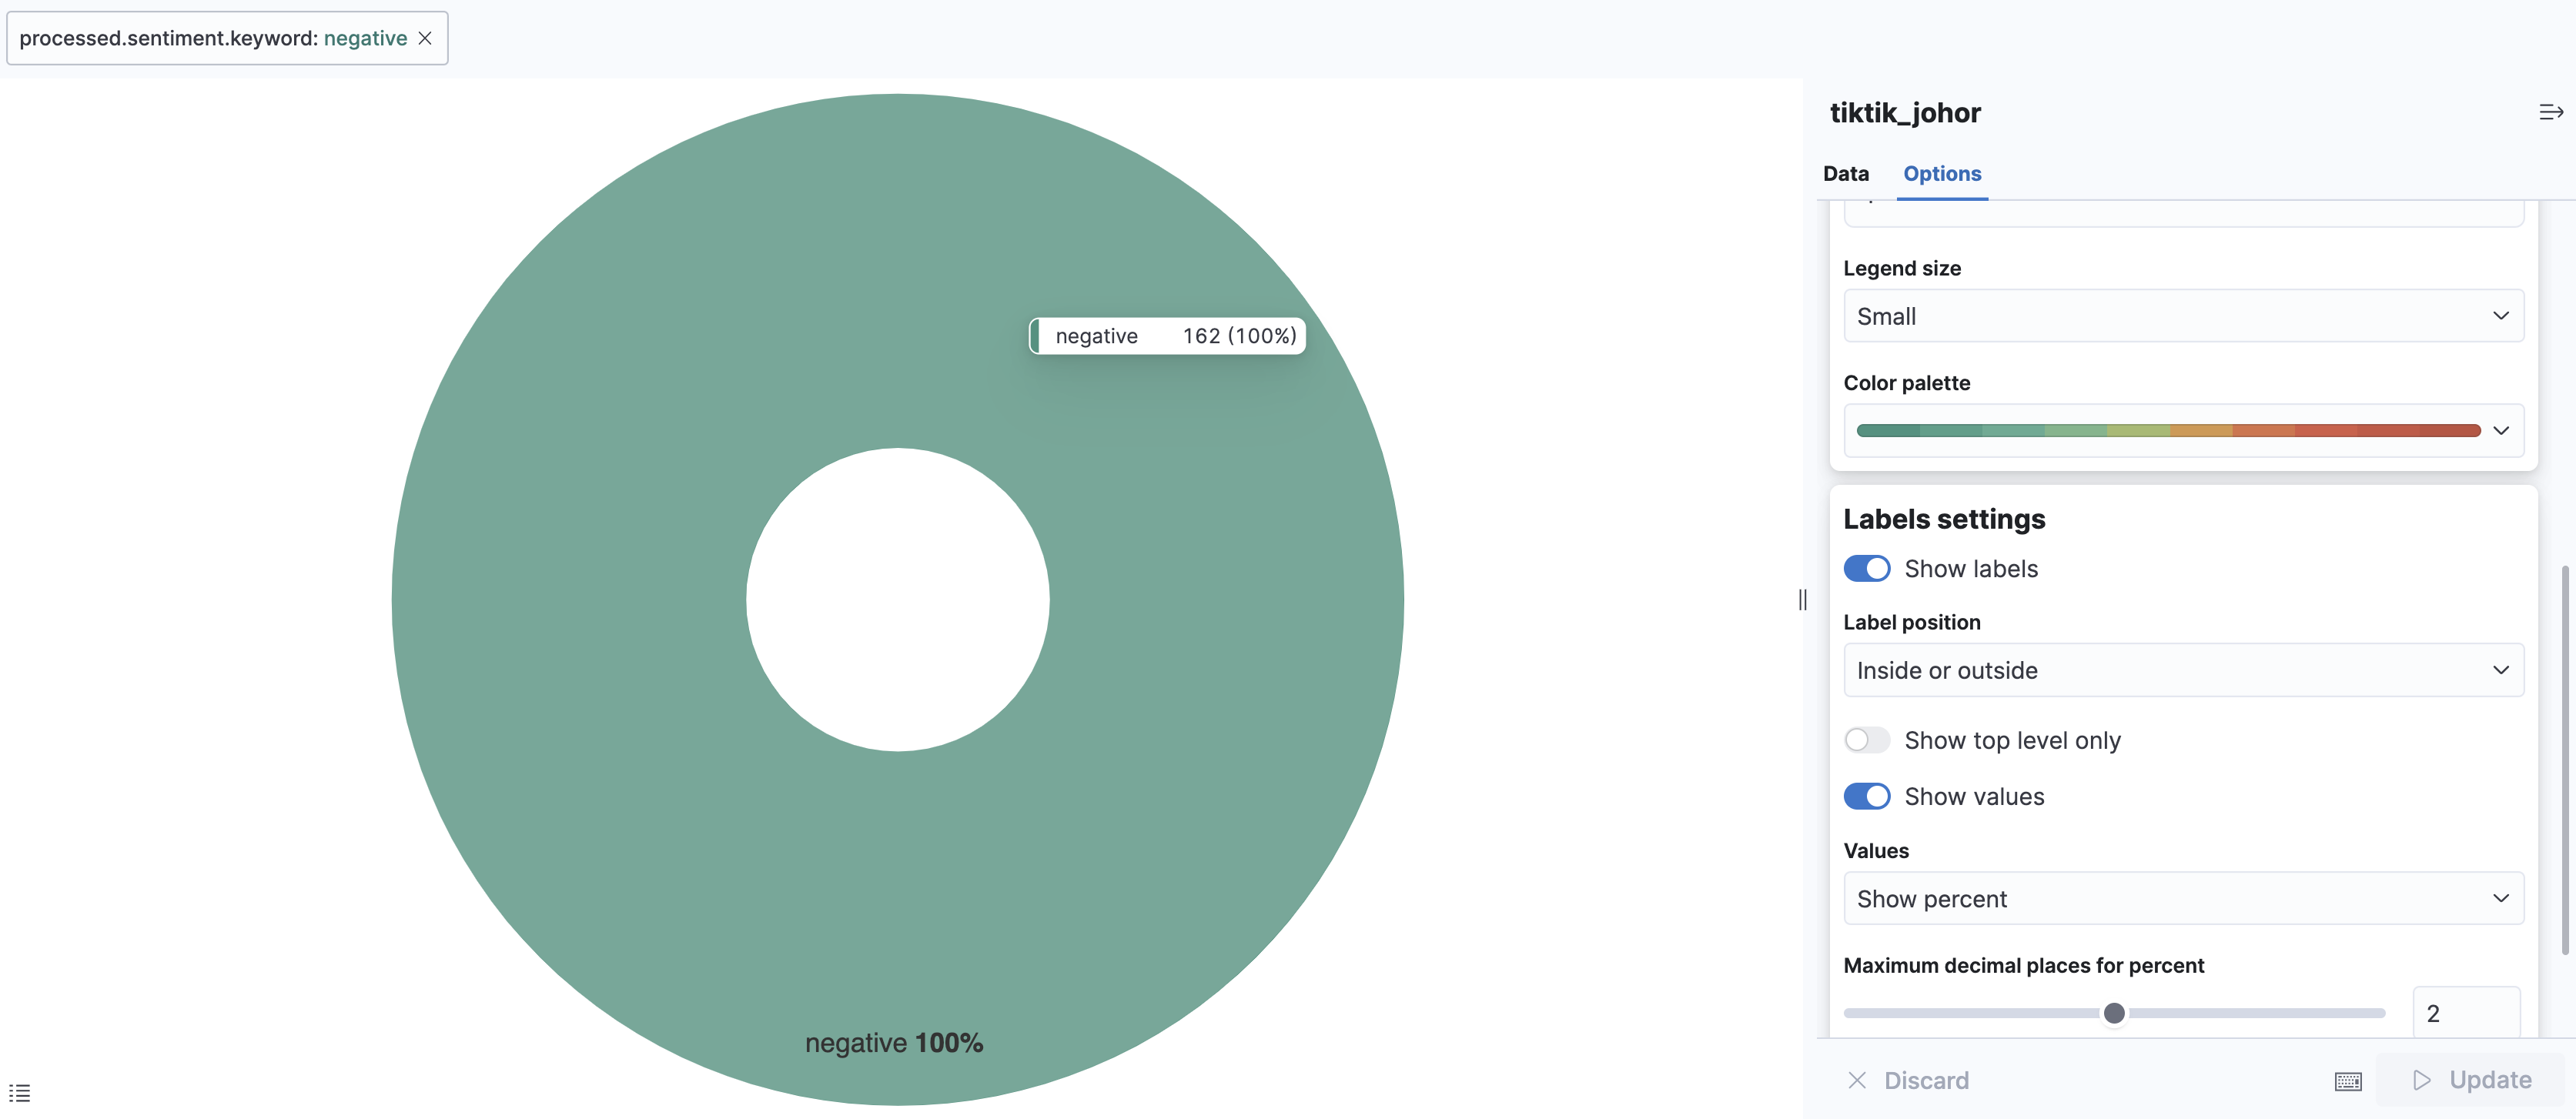The width and height of the screenshot is (2576, 1119).
Task: Toggle the chart legend list icon
Action: 21,1091
